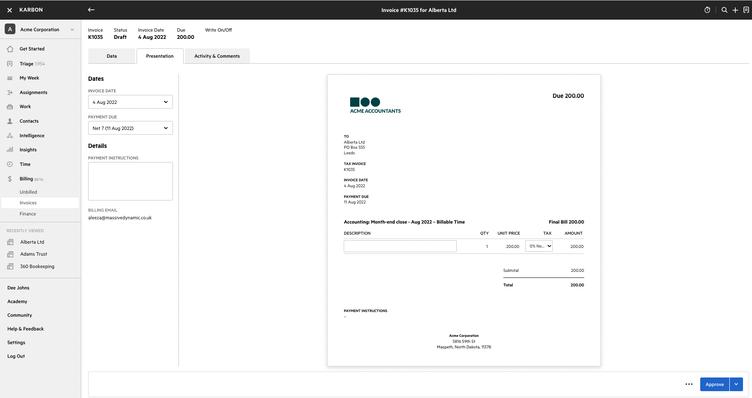The height and width of the screenshot is (398, 752).
Task: Open Settings in the sidebar
Action: coord(16,342)
